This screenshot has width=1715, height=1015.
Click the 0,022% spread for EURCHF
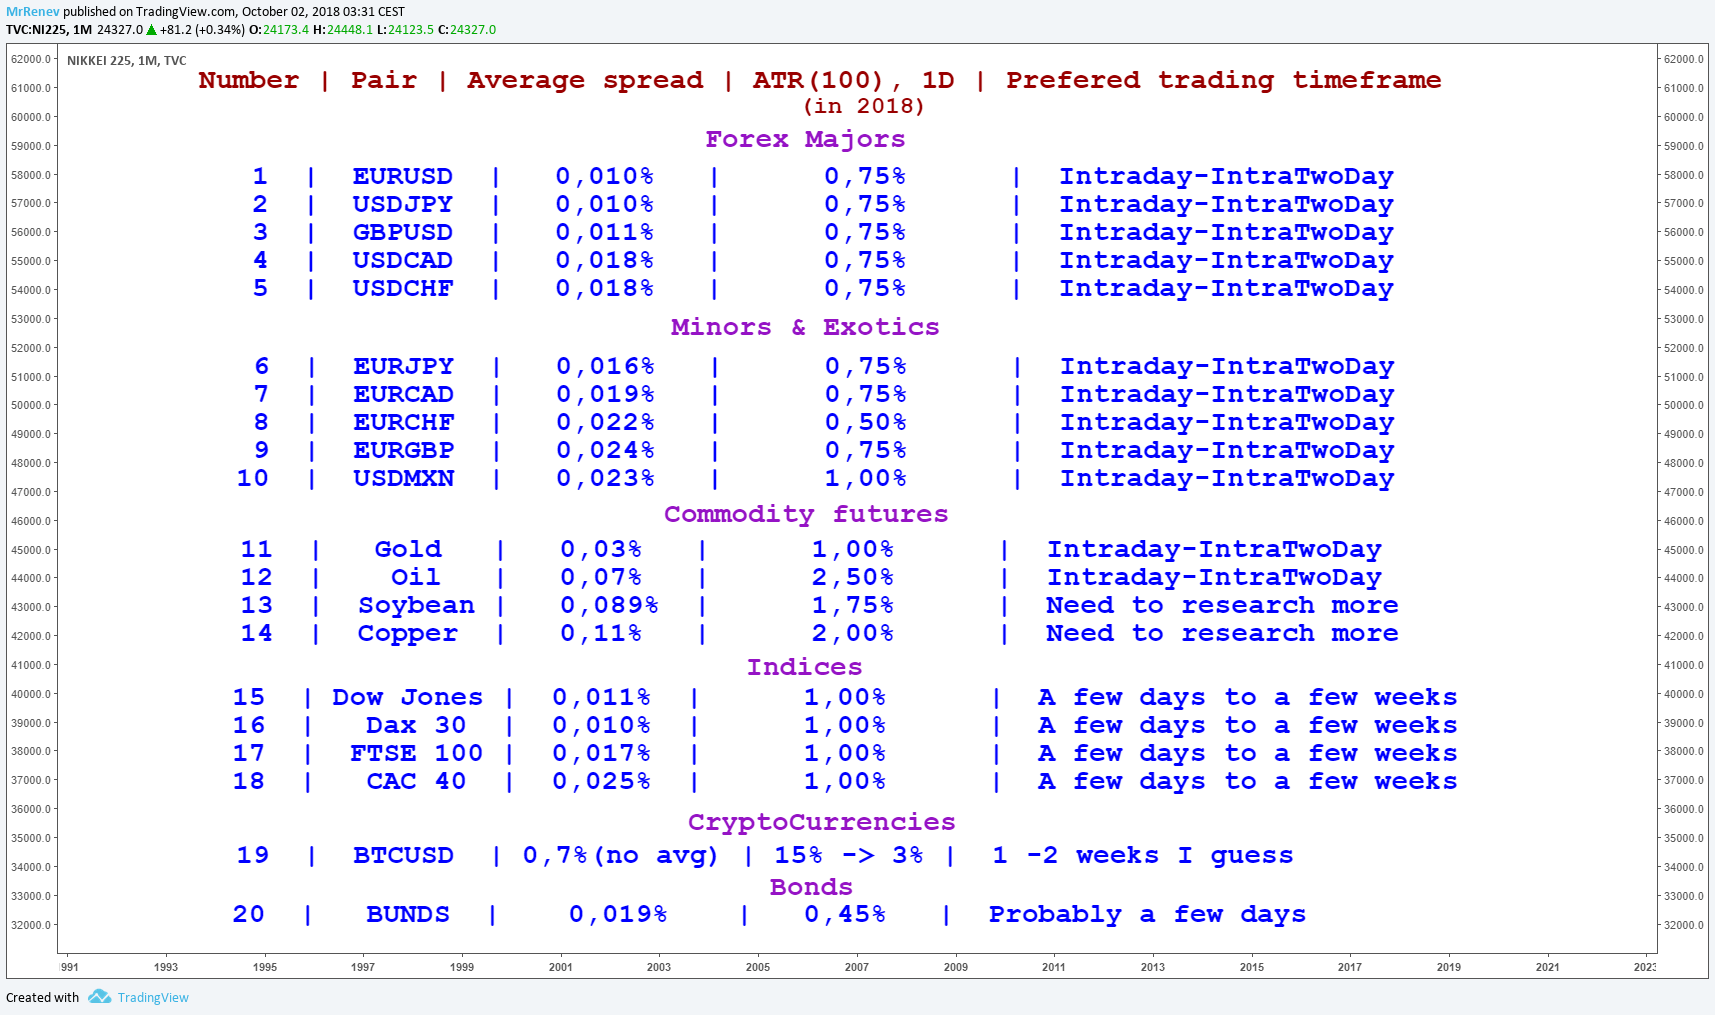click(606, 422)
